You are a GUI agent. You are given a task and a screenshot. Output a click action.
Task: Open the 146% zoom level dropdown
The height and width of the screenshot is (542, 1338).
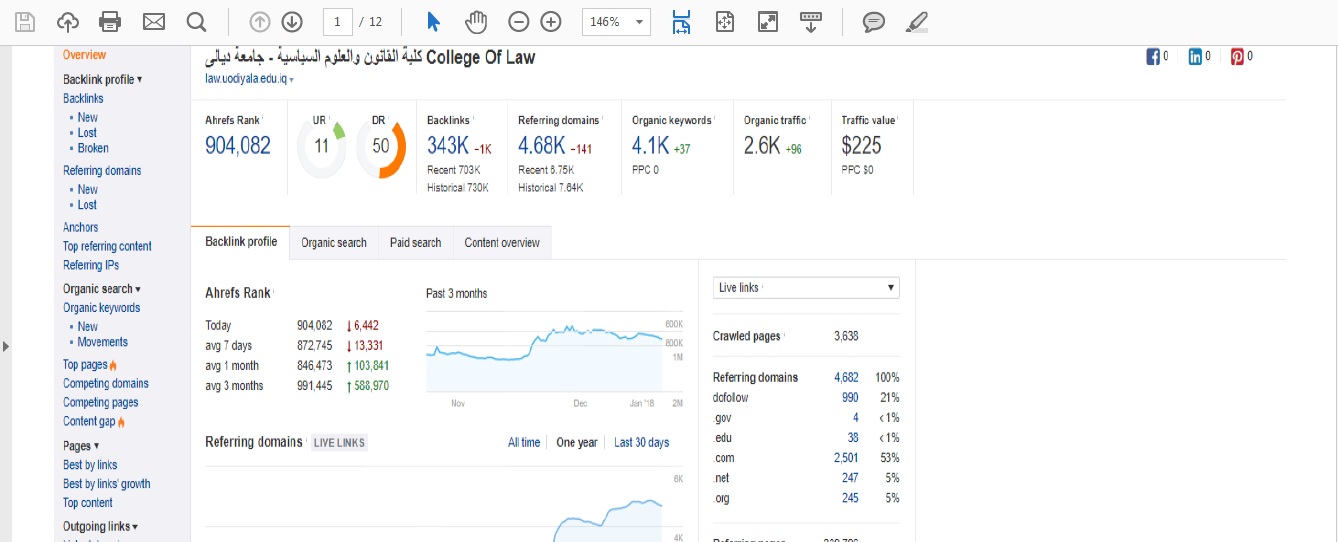click(x=616, y=22)
